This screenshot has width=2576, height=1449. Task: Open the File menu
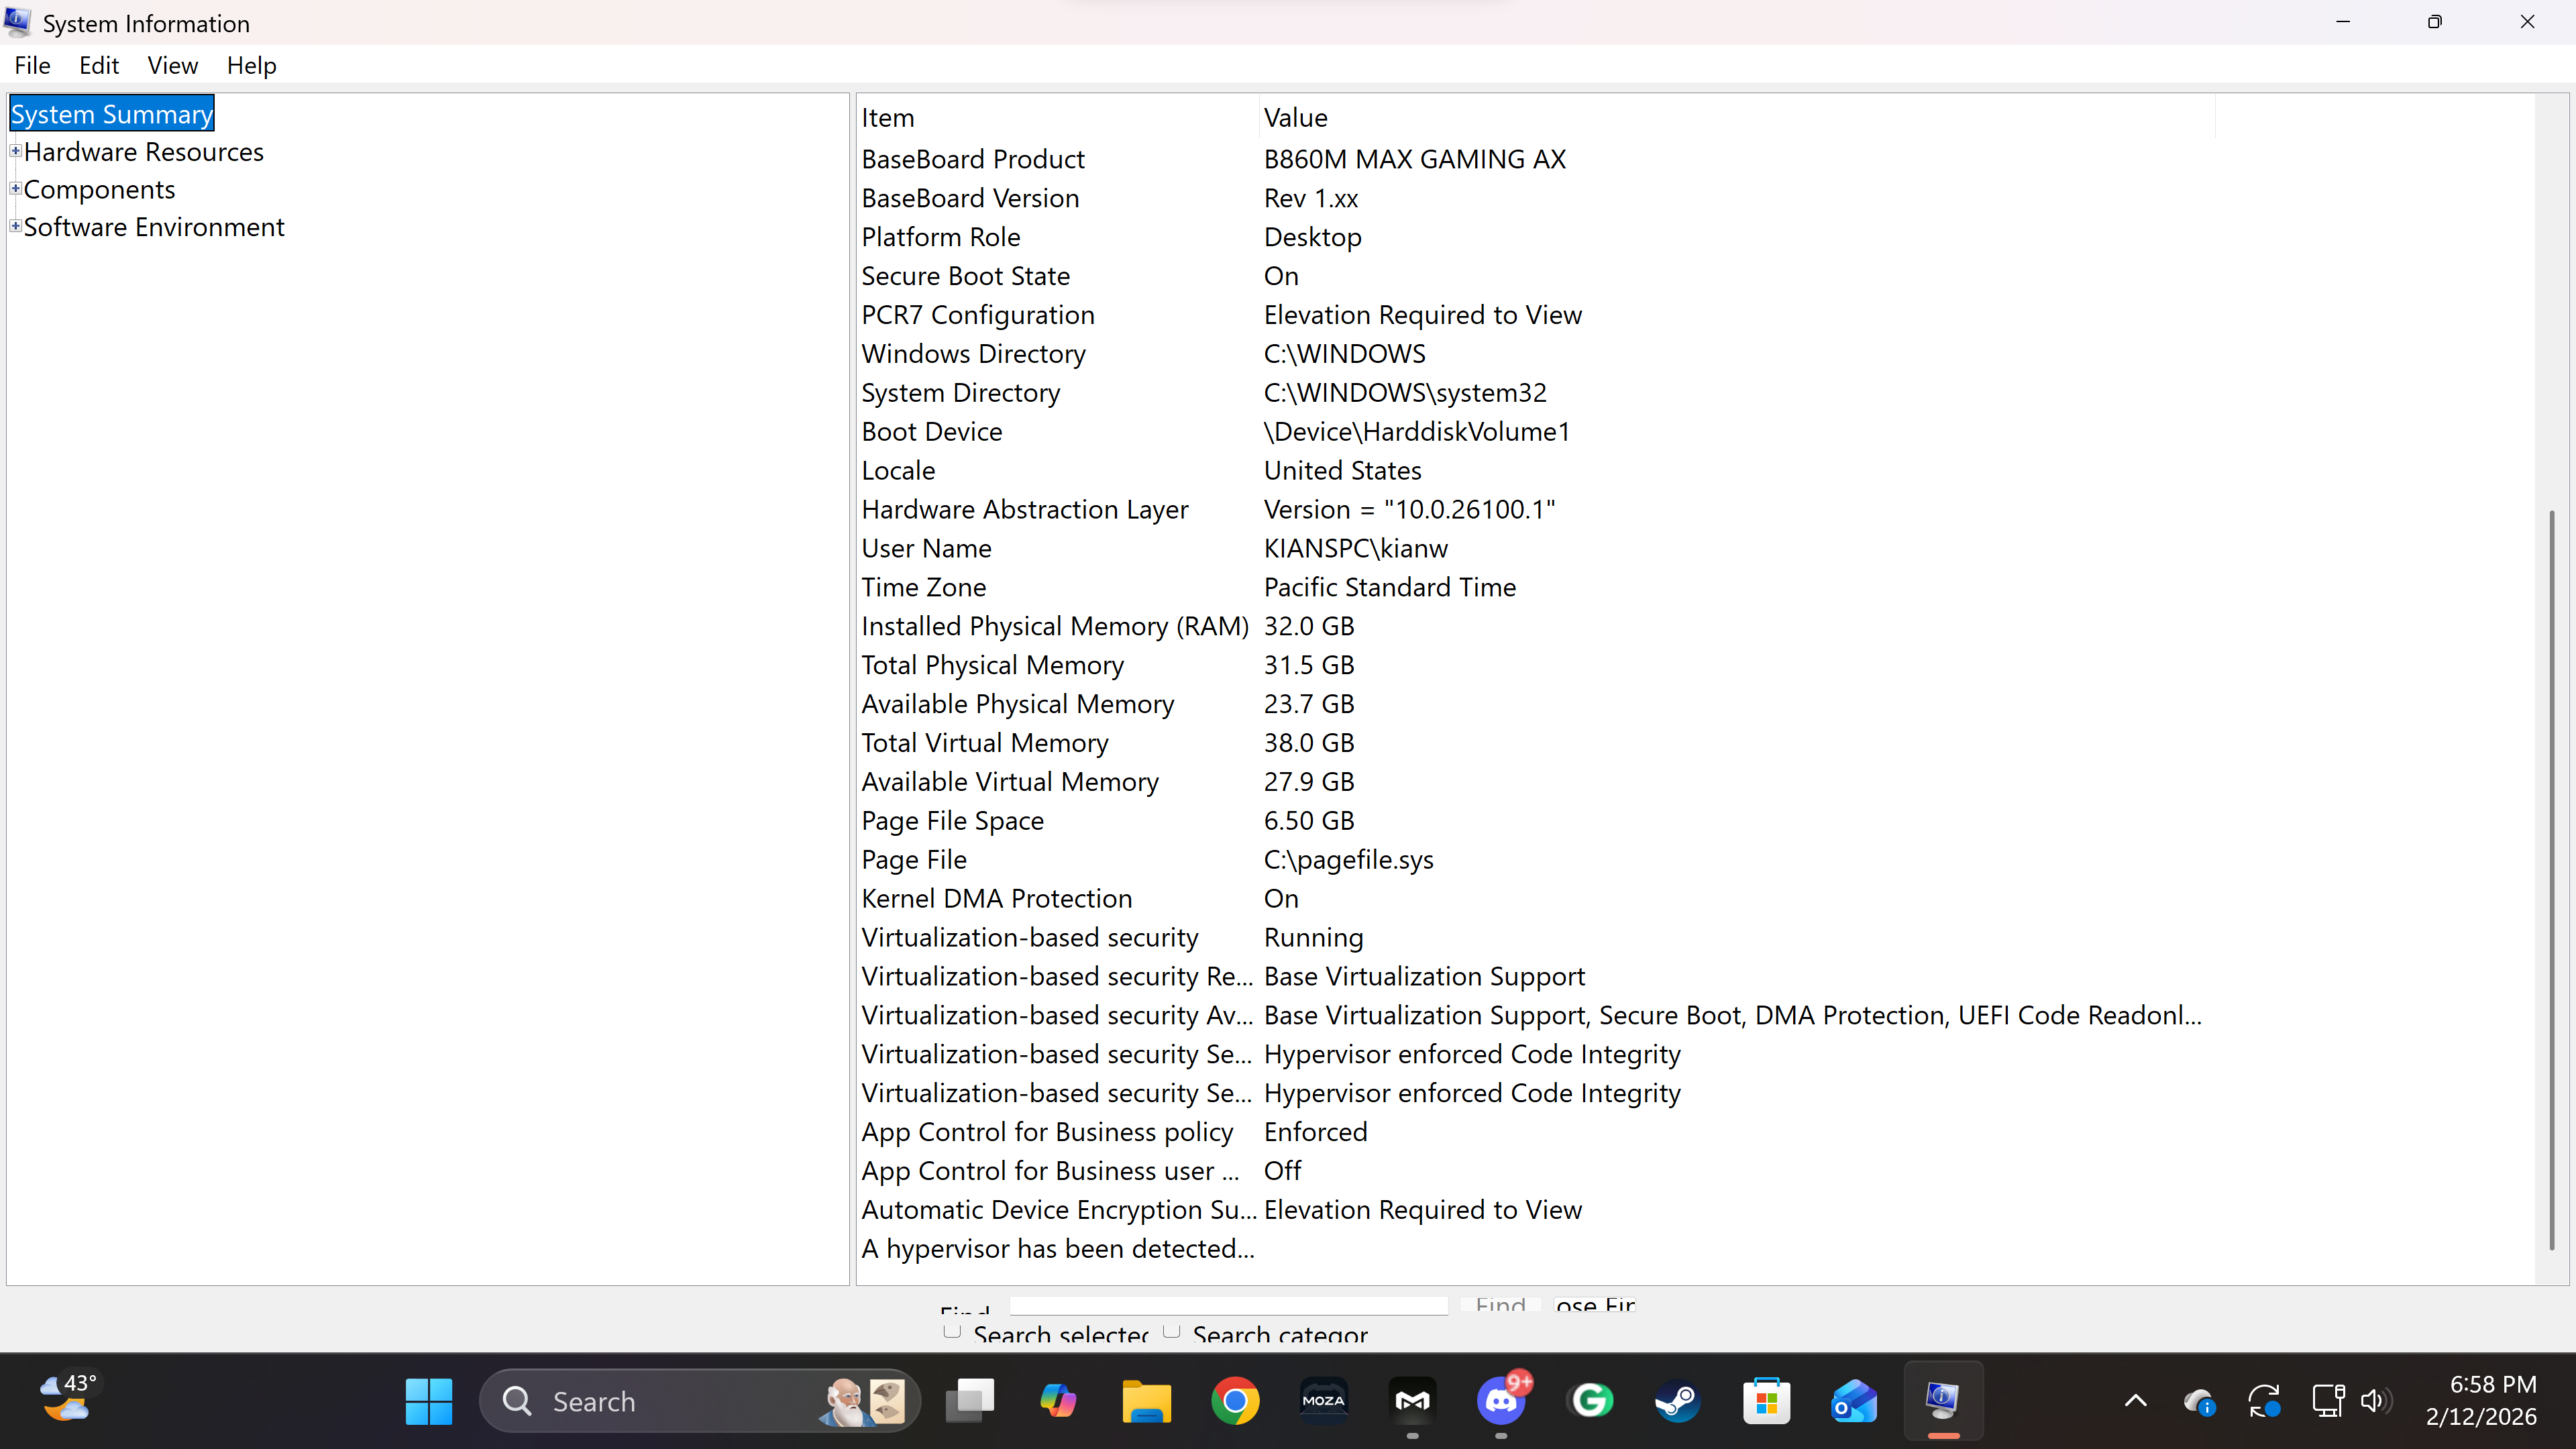pyautogui.click(x=32, y=65)
